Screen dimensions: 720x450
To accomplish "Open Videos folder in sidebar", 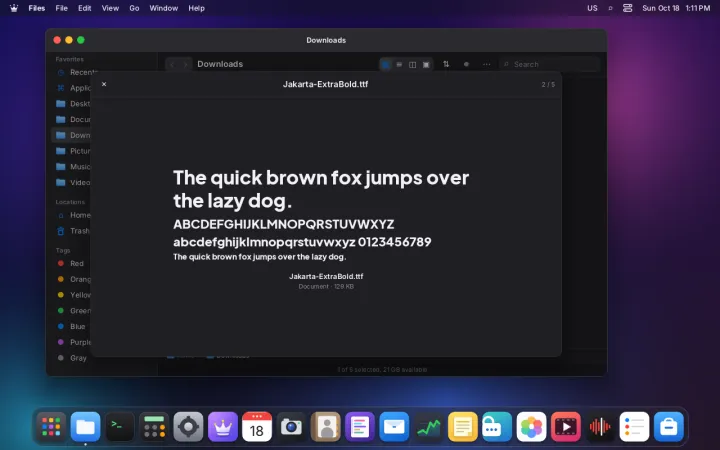I will coord(73,182).
